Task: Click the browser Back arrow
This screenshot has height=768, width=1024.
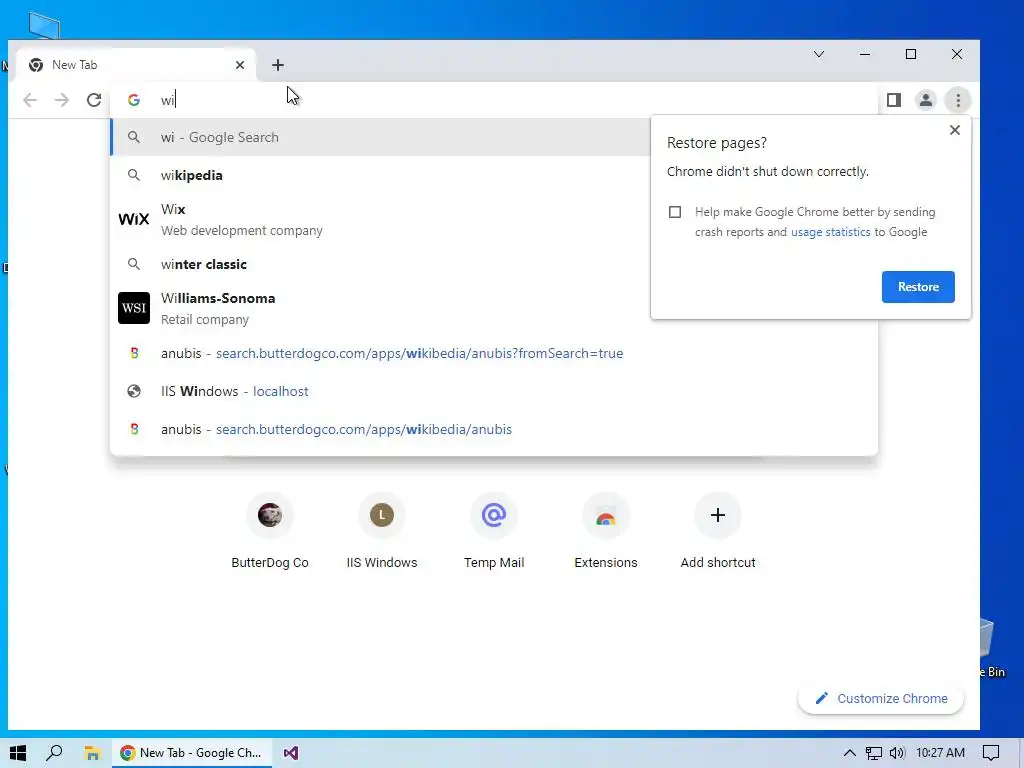Action: pyautogui.click(x=30, y=100)
